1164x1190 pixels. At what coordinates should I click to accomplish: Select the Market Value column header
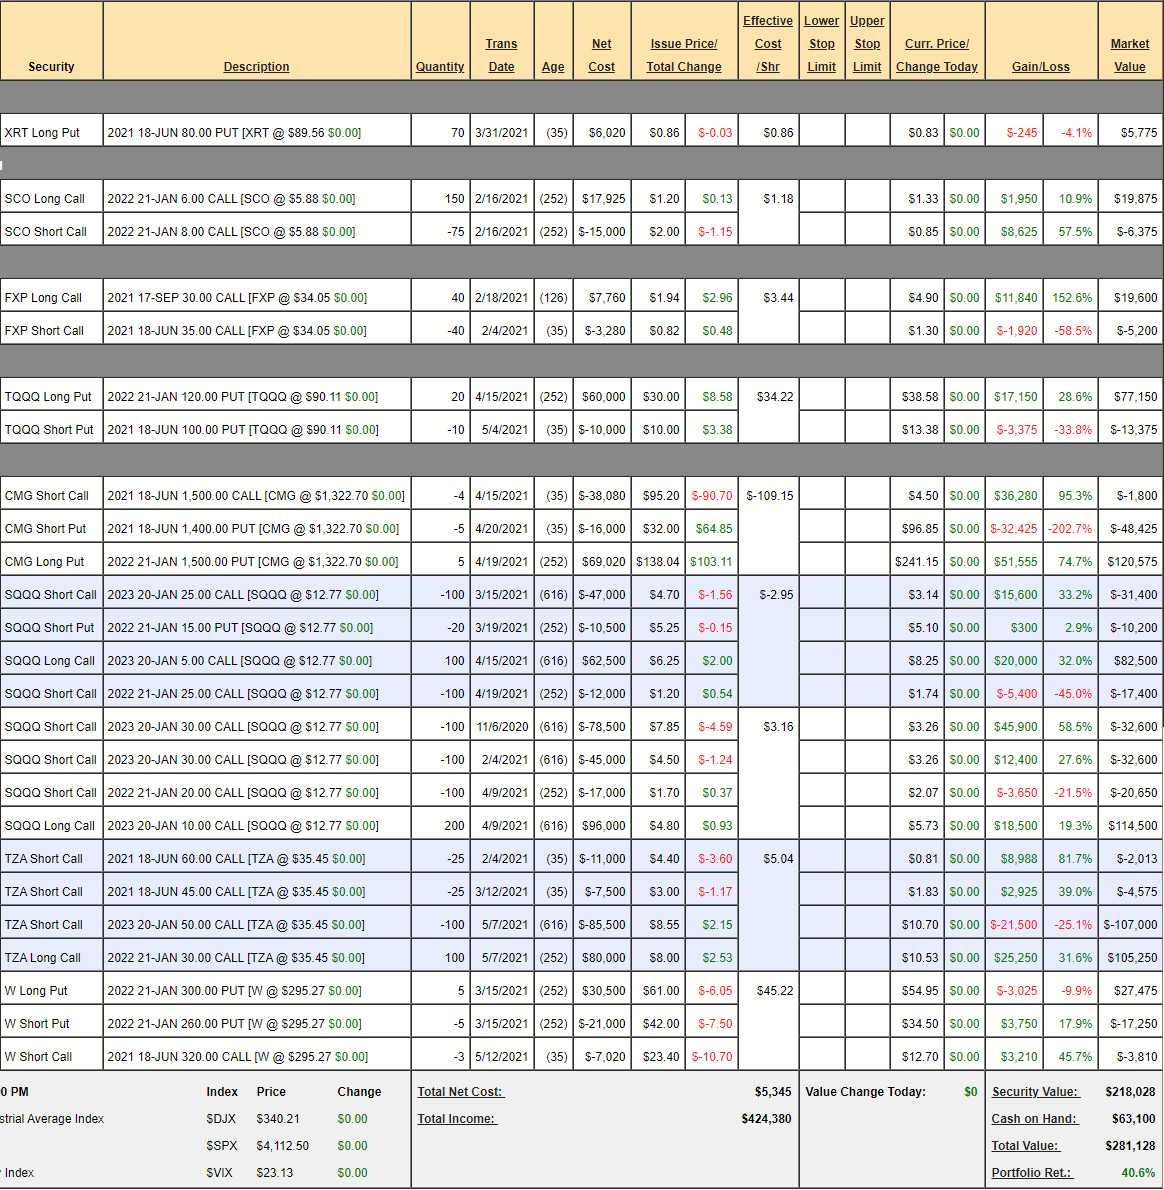(1129, 56)
